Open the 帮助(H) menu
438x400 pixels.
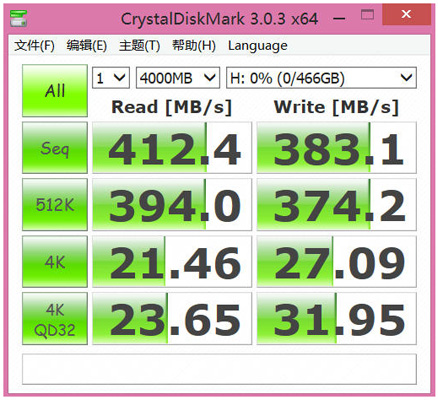tap(194, 46)
